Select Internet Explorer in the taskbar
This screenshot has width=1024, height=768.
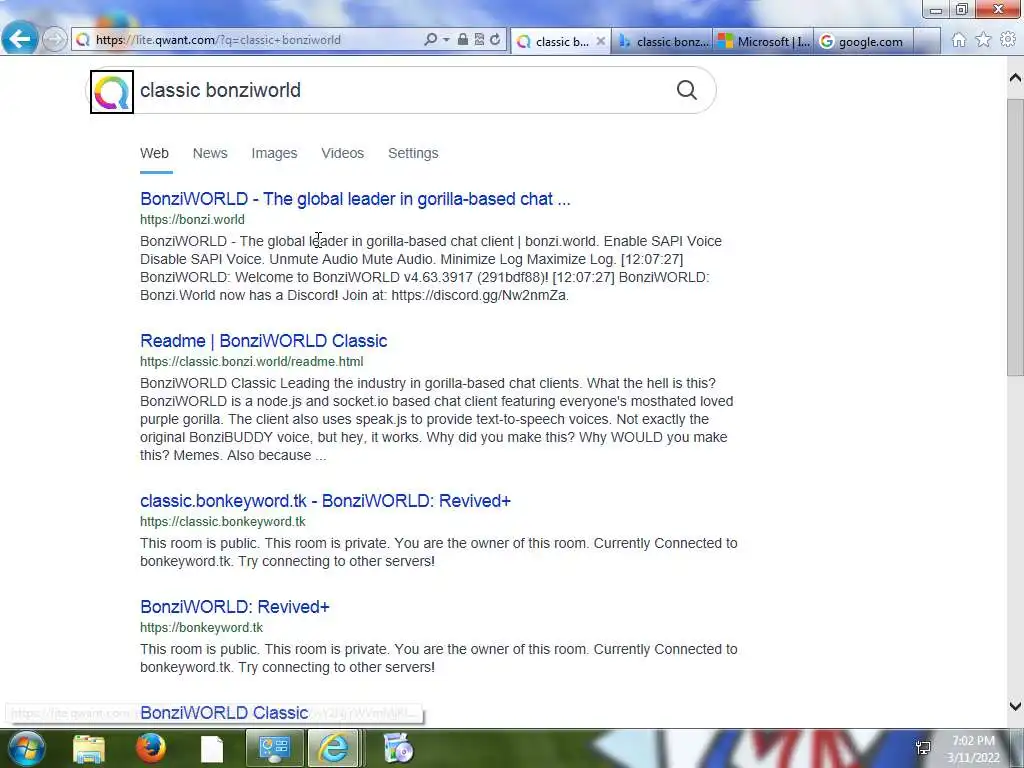pos(333,749)
